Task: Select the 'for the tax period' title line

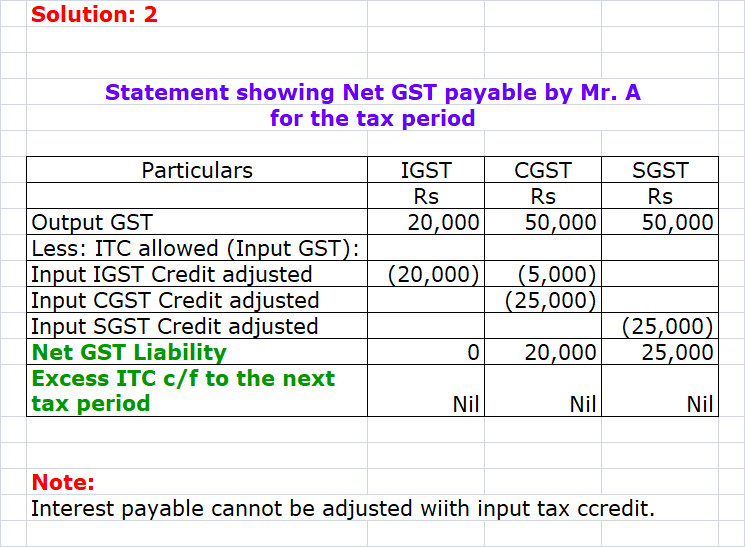Action: coord(372,118)
